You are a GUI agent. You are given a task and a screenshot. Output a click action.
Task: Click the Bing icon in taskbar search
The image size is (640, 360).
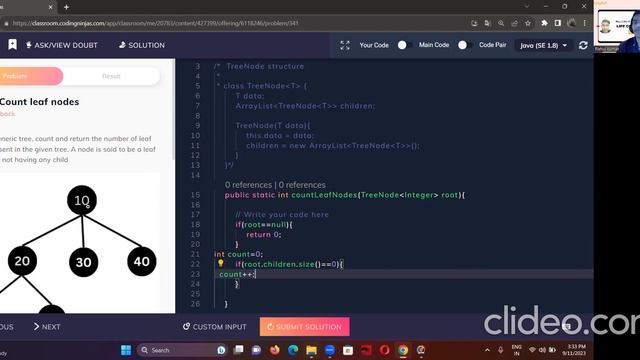click(x=221, y=350)
